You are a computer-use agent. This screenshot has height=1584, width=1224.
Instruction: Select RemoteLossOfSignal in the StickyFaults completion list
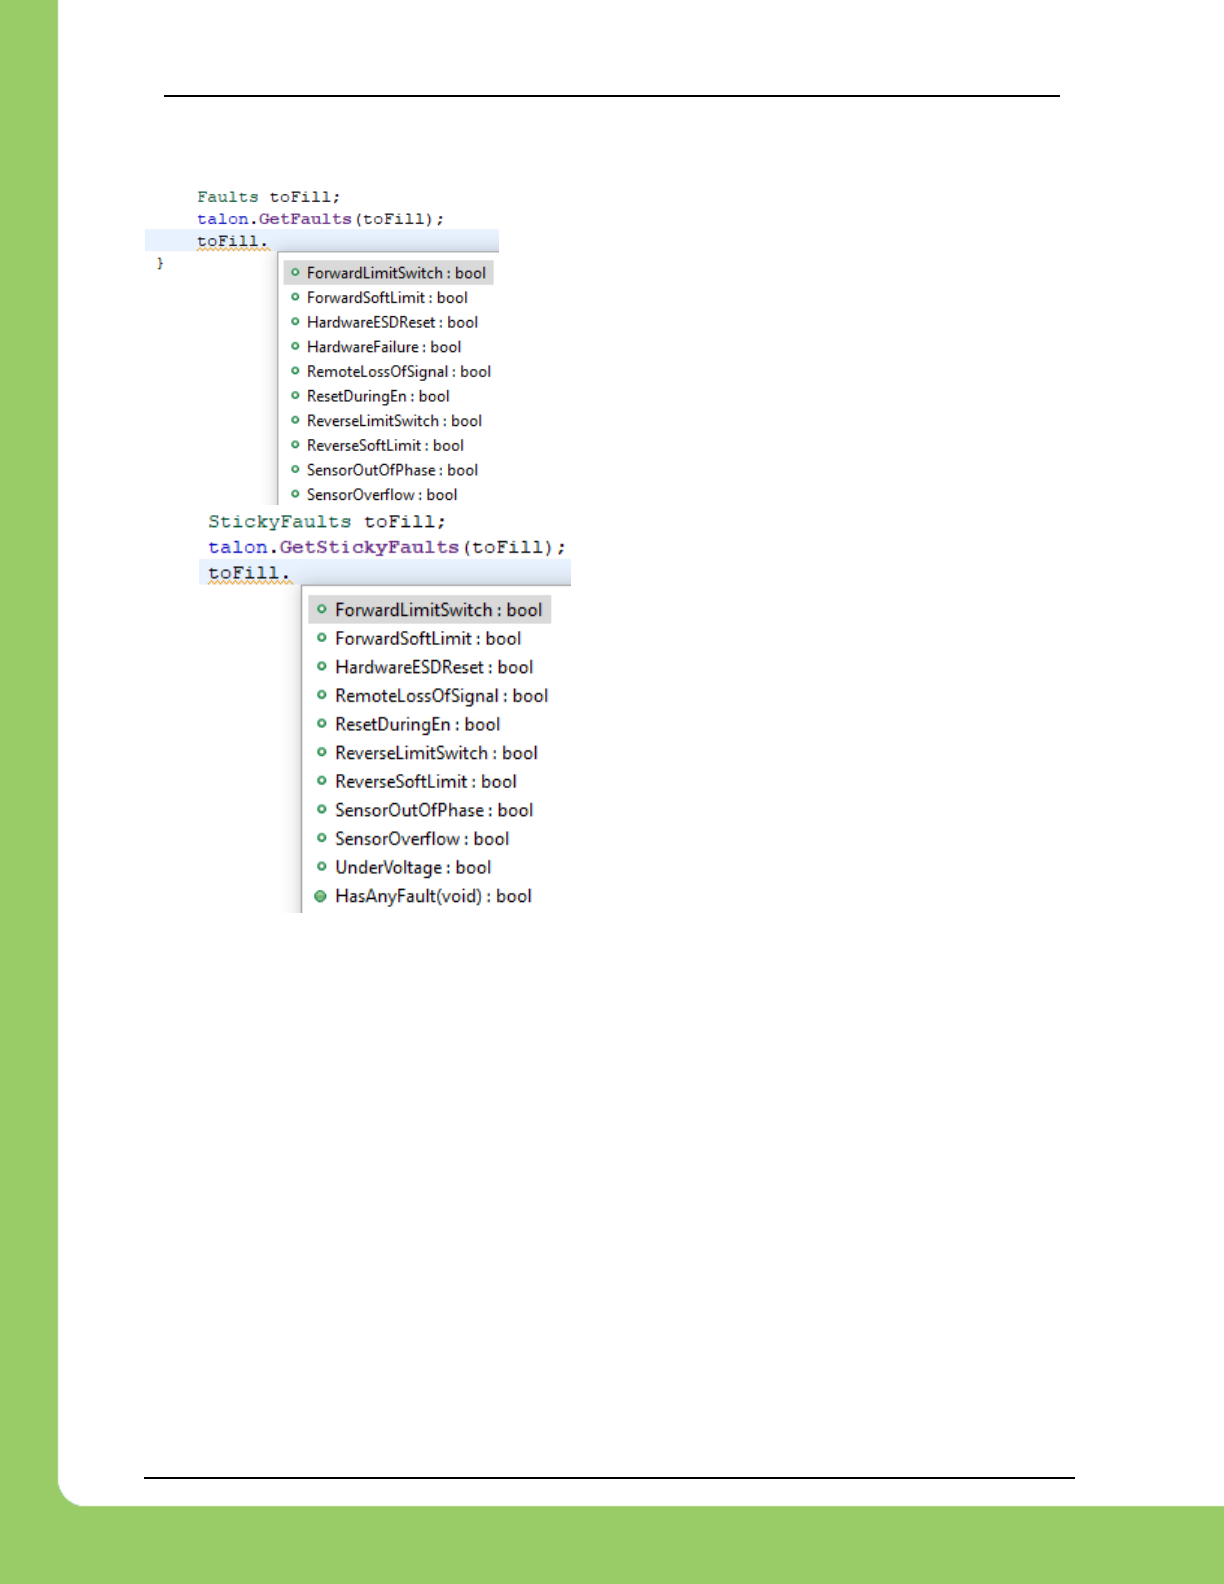(x=441, y=696)
